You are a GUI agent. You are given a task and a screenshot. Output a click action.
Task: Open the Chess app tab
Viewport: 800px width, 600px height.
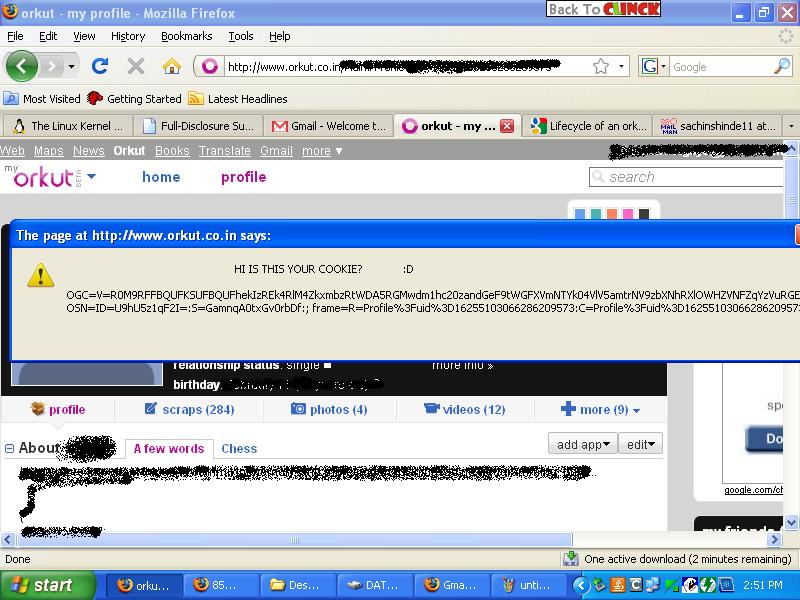click(239, 449)
